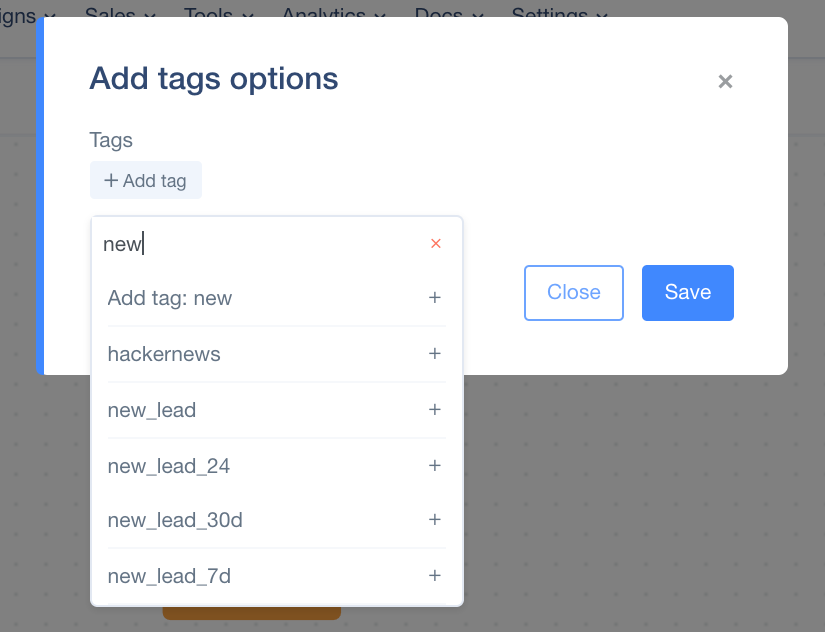Click plus icon beside new_lead_24
The width and height of the screenshot is (825, 632).
[435, 466]
